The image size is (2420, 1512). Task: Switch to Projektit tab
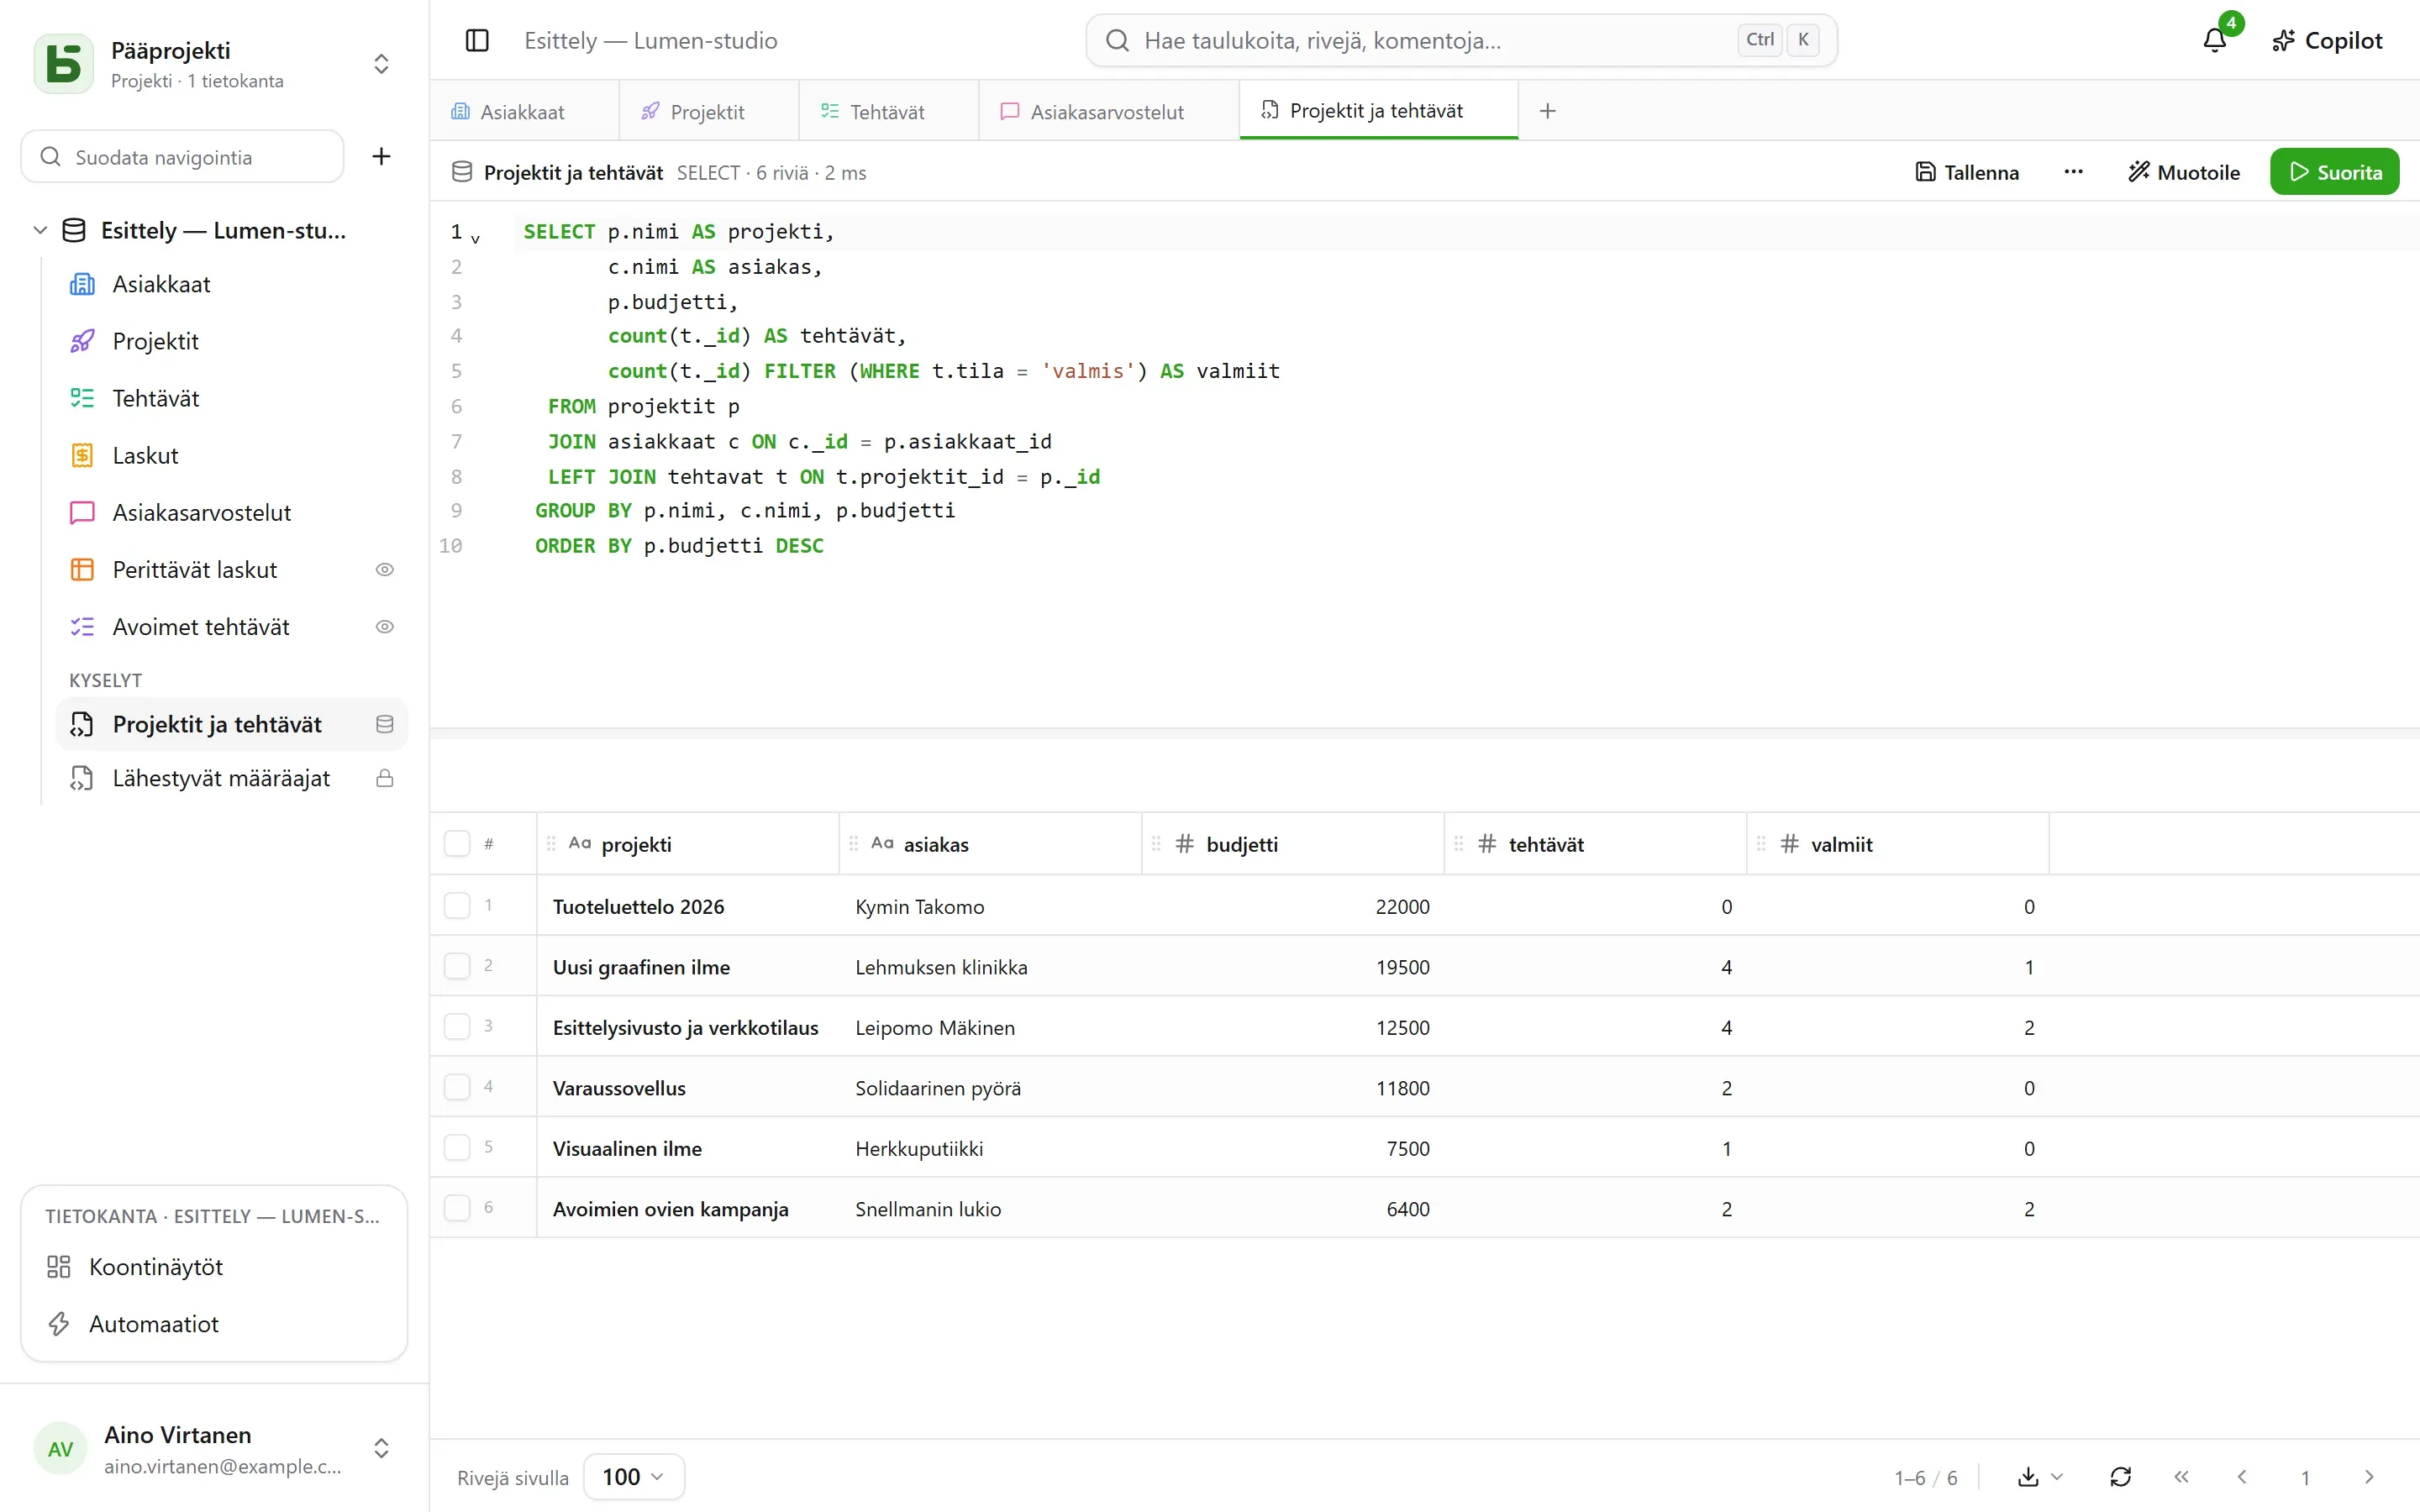pyautogui.click(x=708, y=111)
